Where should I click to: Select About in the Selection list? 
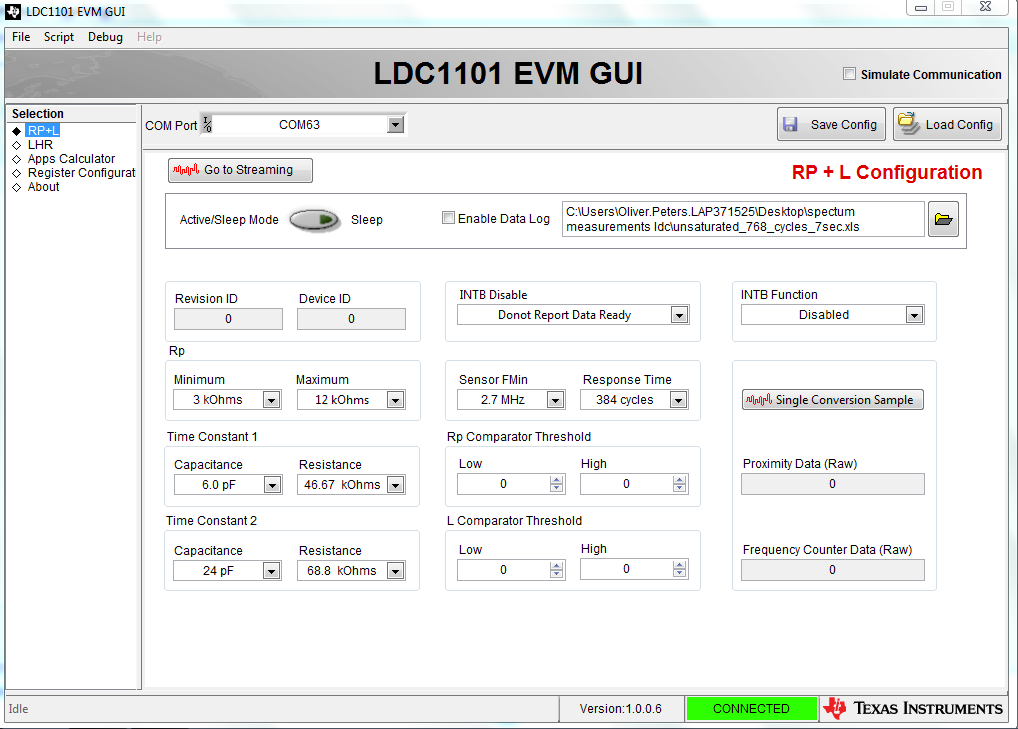pos(43,187)
